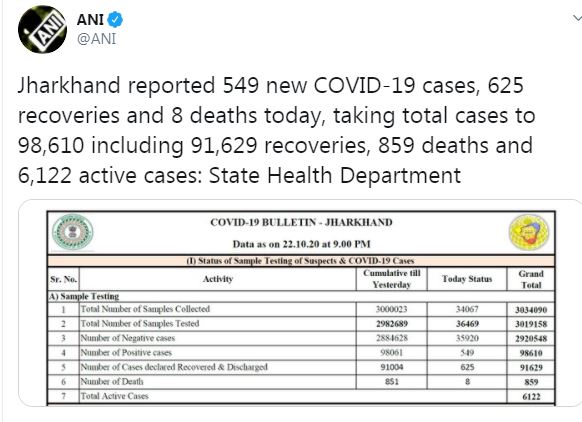This screenshot has height=422, width=582.
Task: Open the attached bulletin image title
Action: [301, 222]
